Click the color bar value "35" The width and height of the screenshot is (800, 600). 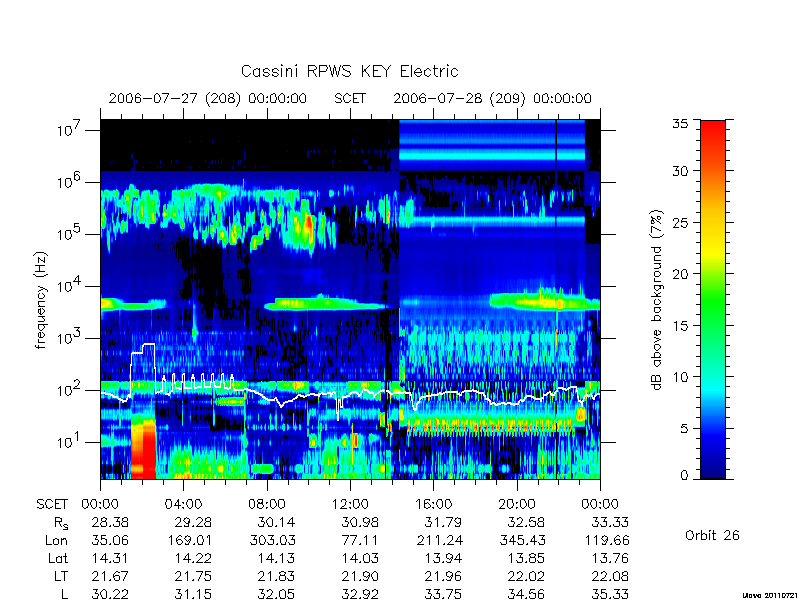point(680,124)
